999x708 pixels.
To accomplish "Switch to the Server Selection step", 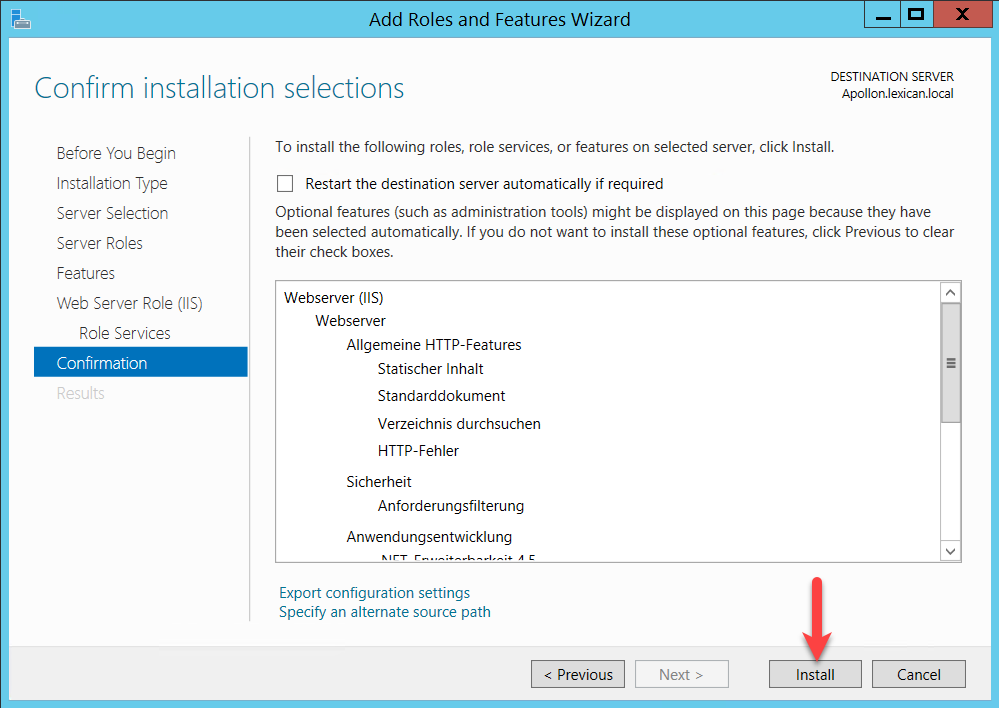I will (x=112, y=213).
